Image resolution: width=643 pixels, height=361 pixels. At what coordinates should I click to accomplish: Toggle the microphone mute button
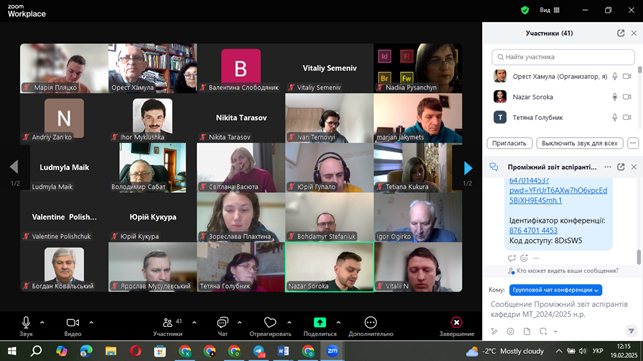[26, 323]
